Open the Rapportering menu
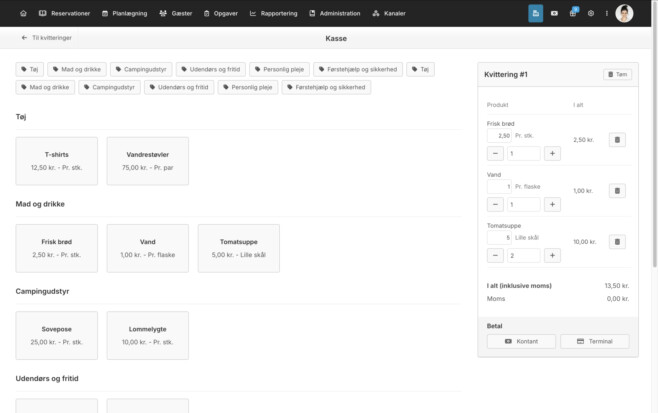Screen dimensions: 658x413 pyautogui.click(x=273, y=13)
